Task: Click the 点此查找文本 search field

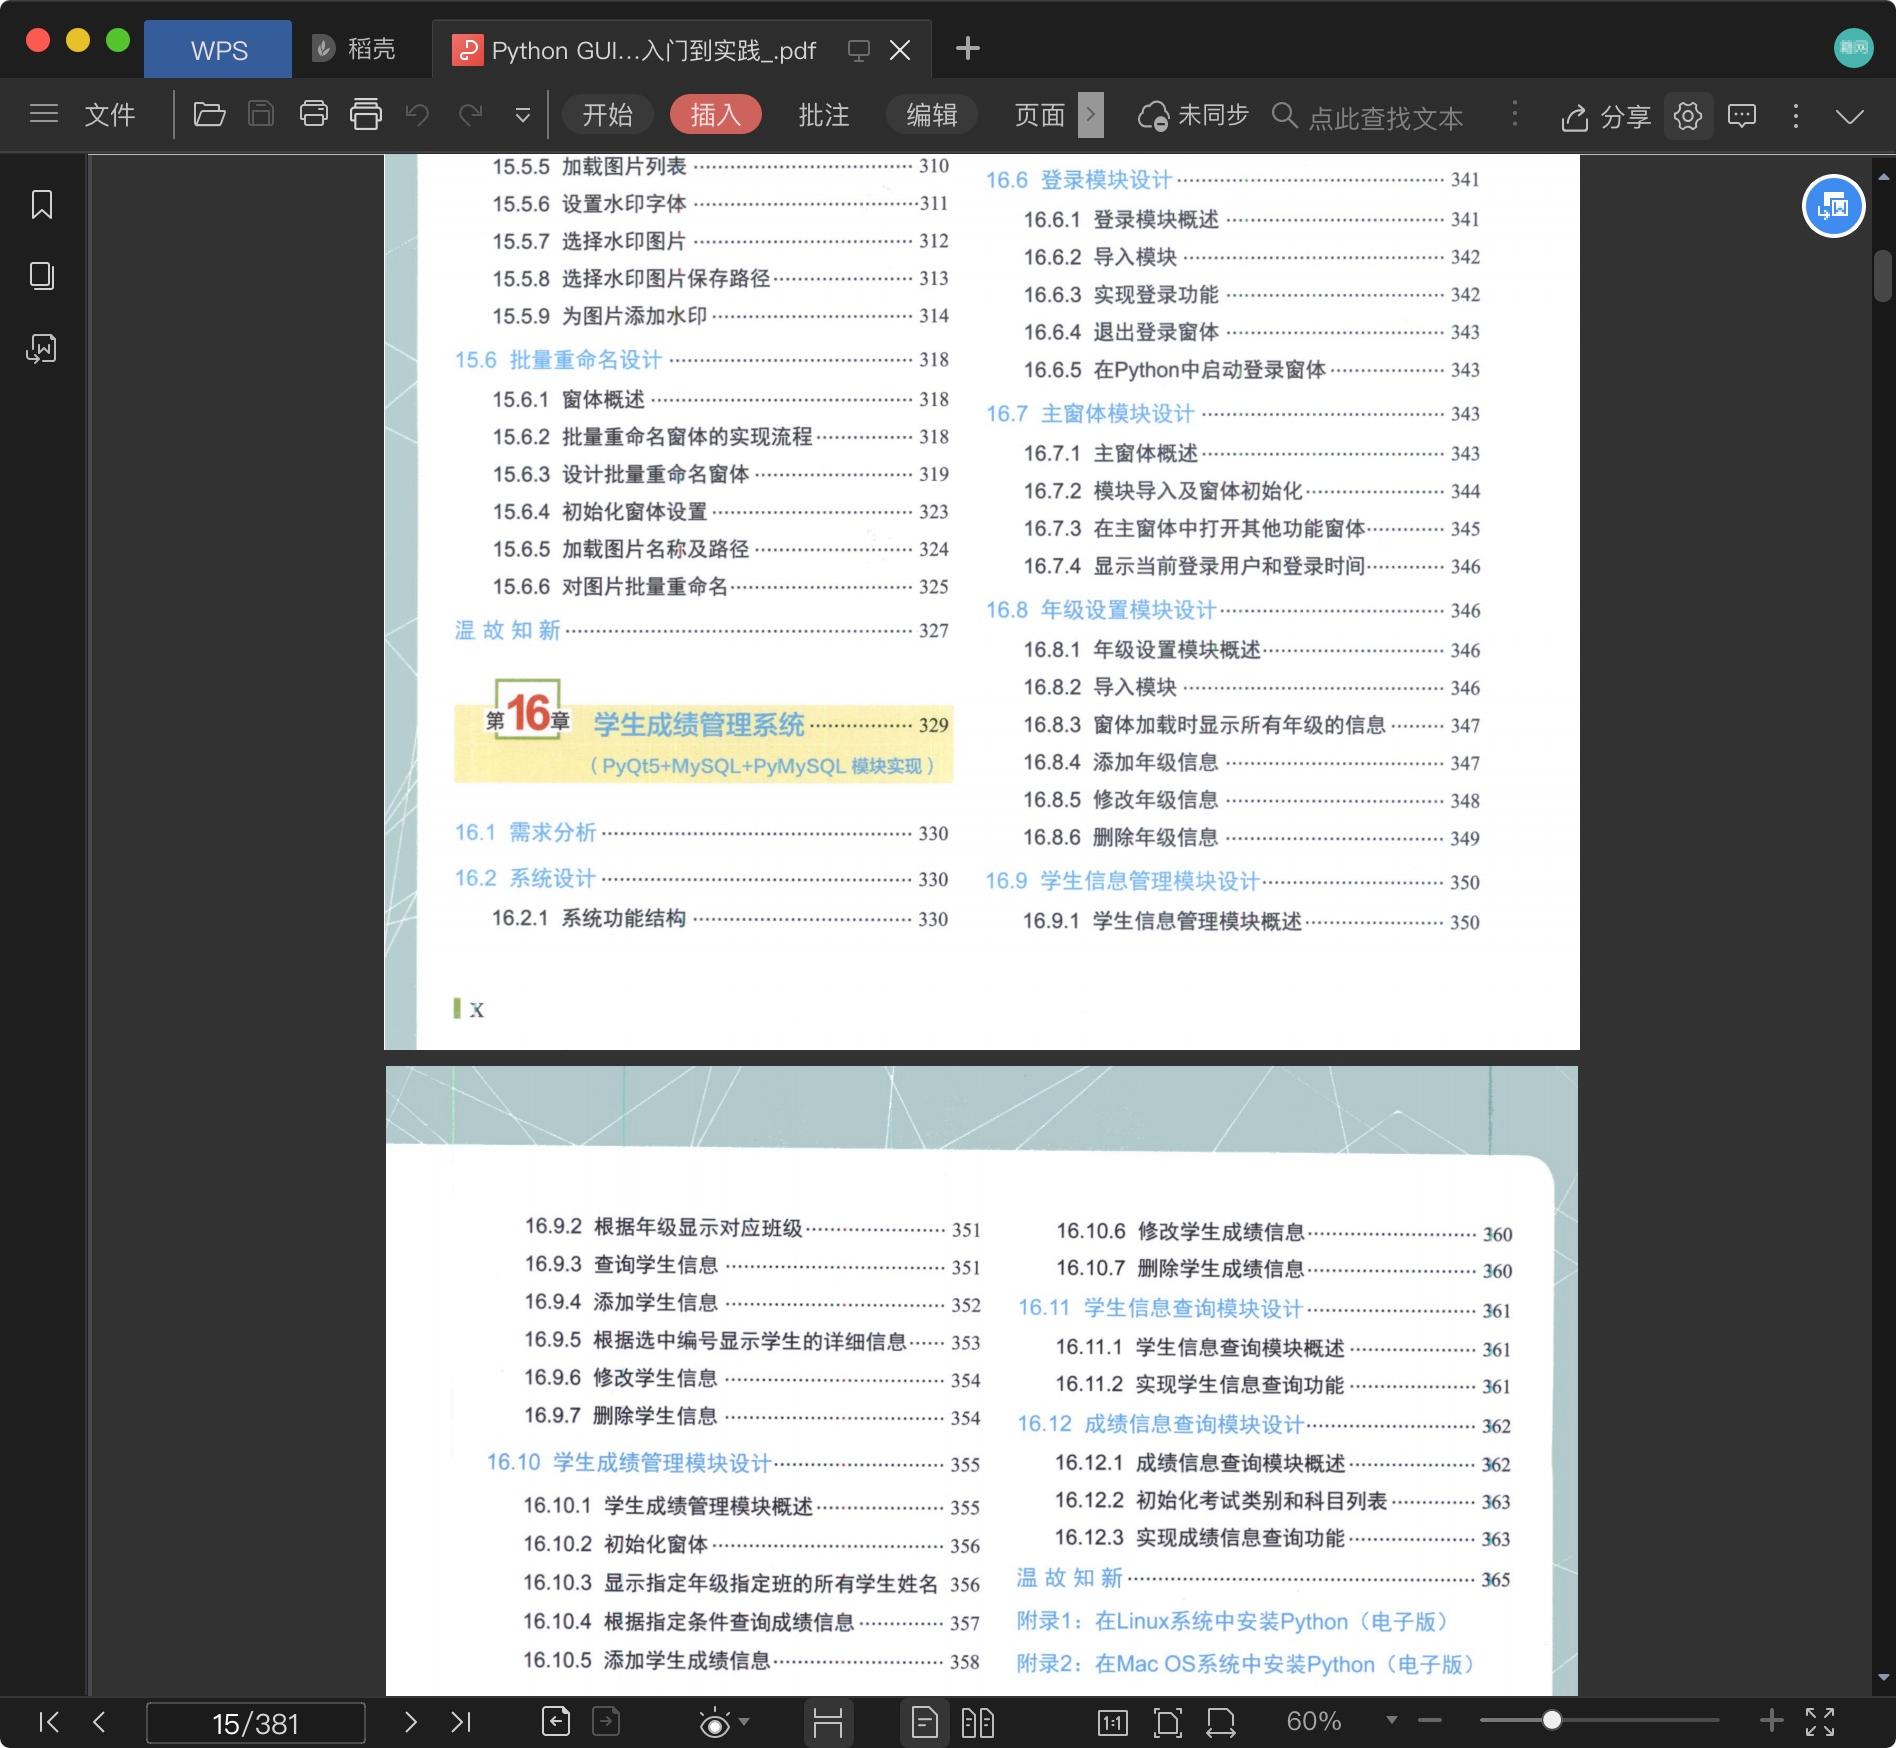Action: (1384, 118)
